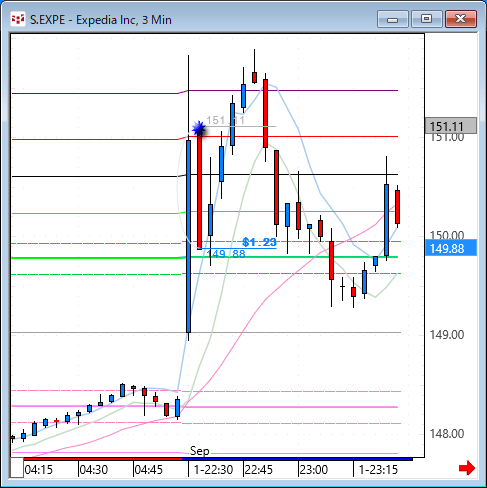Click the blue star trade marker

[x=199, y=128]
